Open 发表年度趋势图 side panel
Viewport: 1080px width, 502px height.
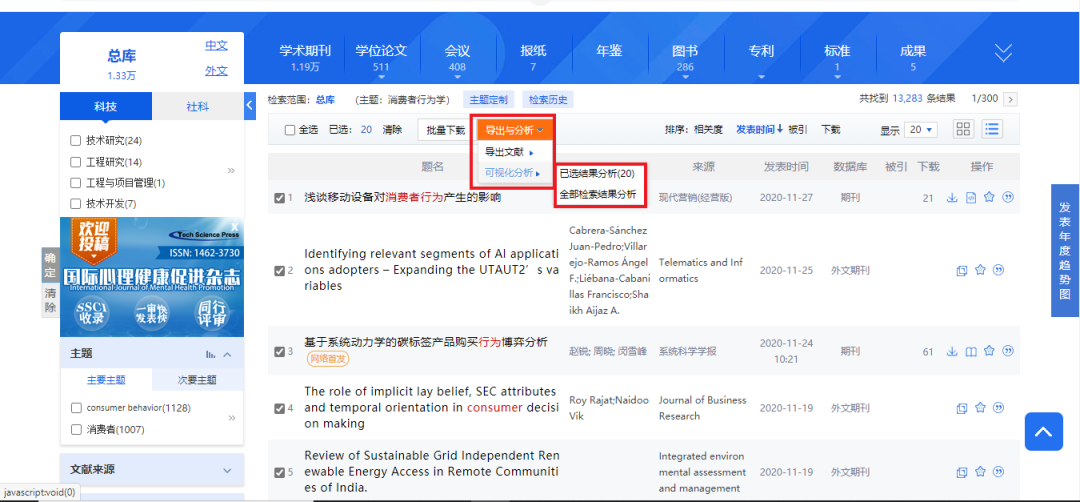click(1065, 251)
